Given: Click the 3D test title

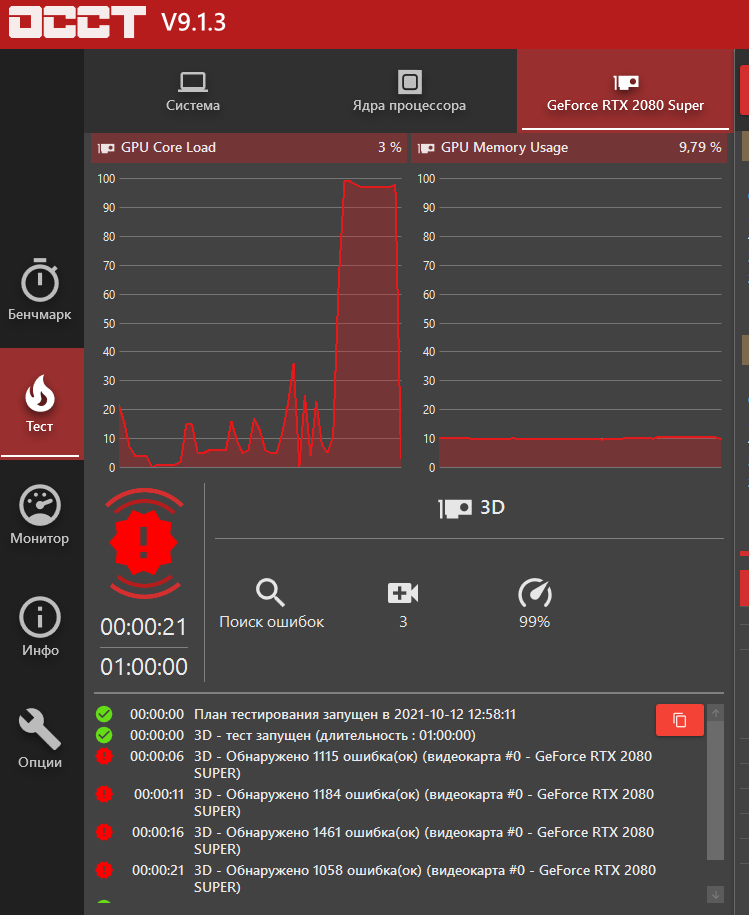Looking at the screenshot, I should click(471, 508).
